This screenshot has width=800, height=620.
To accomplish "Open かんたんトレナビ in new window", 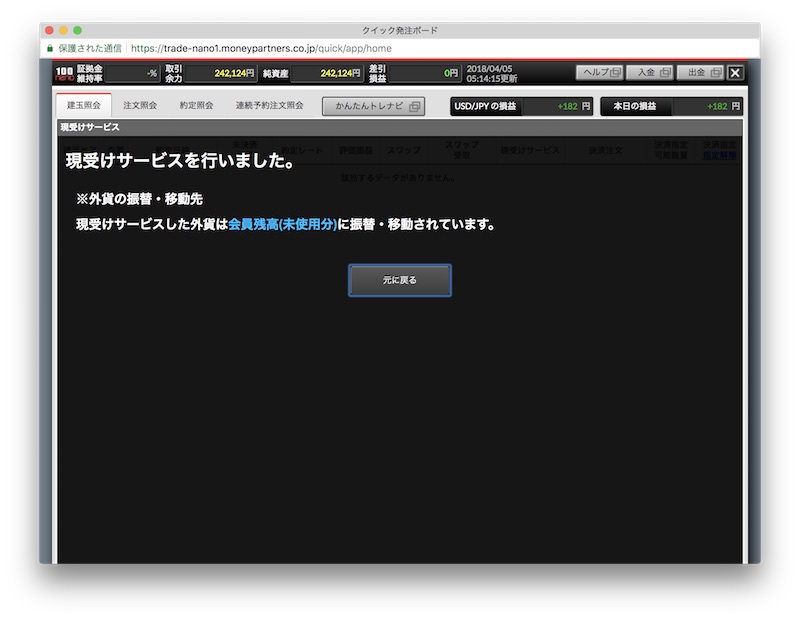I will [373, 106].
